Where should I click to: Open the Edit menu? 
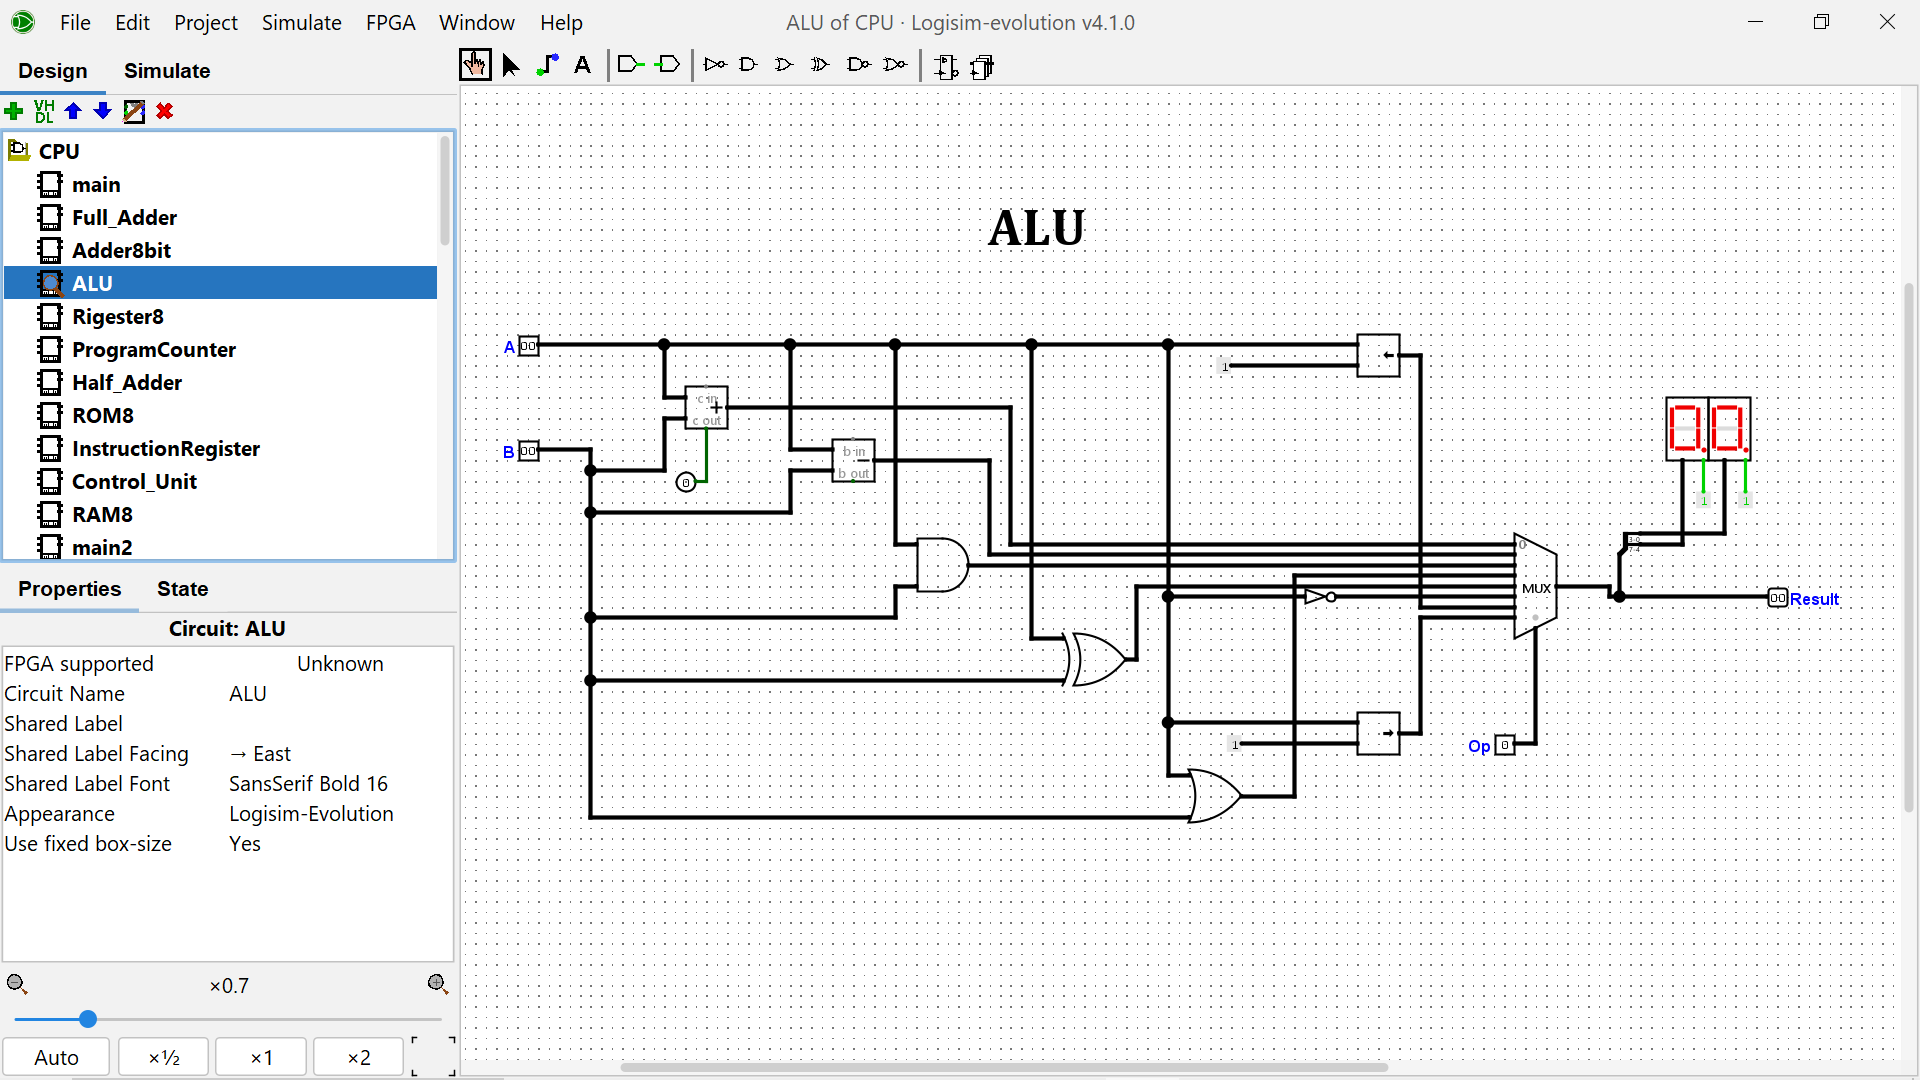click(x=132, y=22)
